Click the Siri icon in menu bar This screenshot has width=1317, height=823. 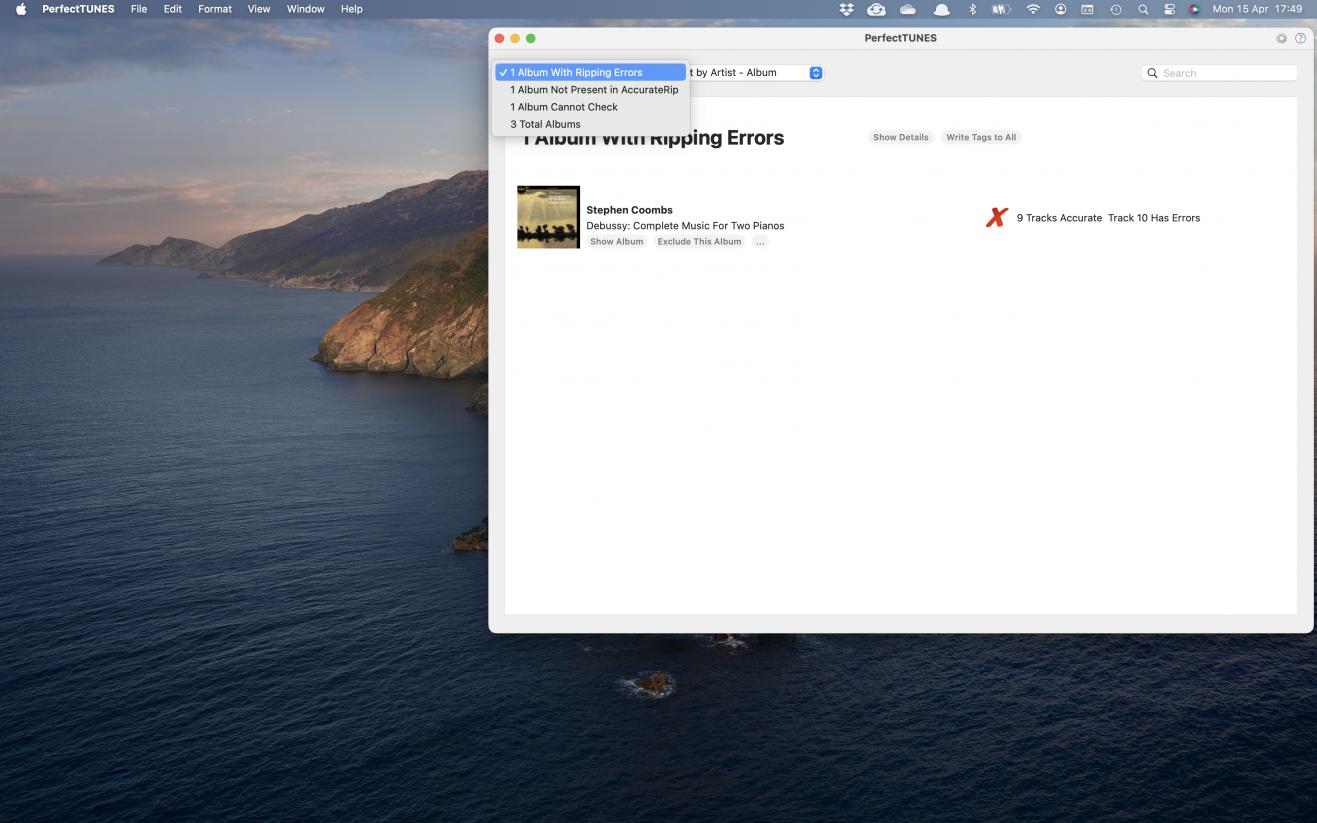1194,9
